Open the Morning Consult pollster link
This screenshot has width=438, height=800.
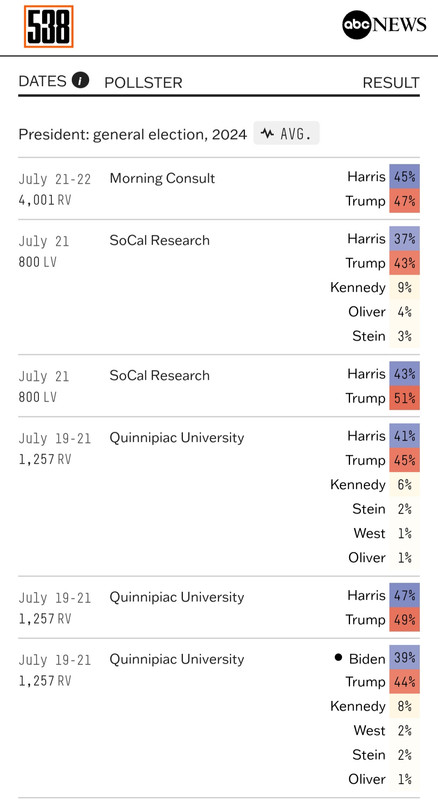tap(162, 178)
